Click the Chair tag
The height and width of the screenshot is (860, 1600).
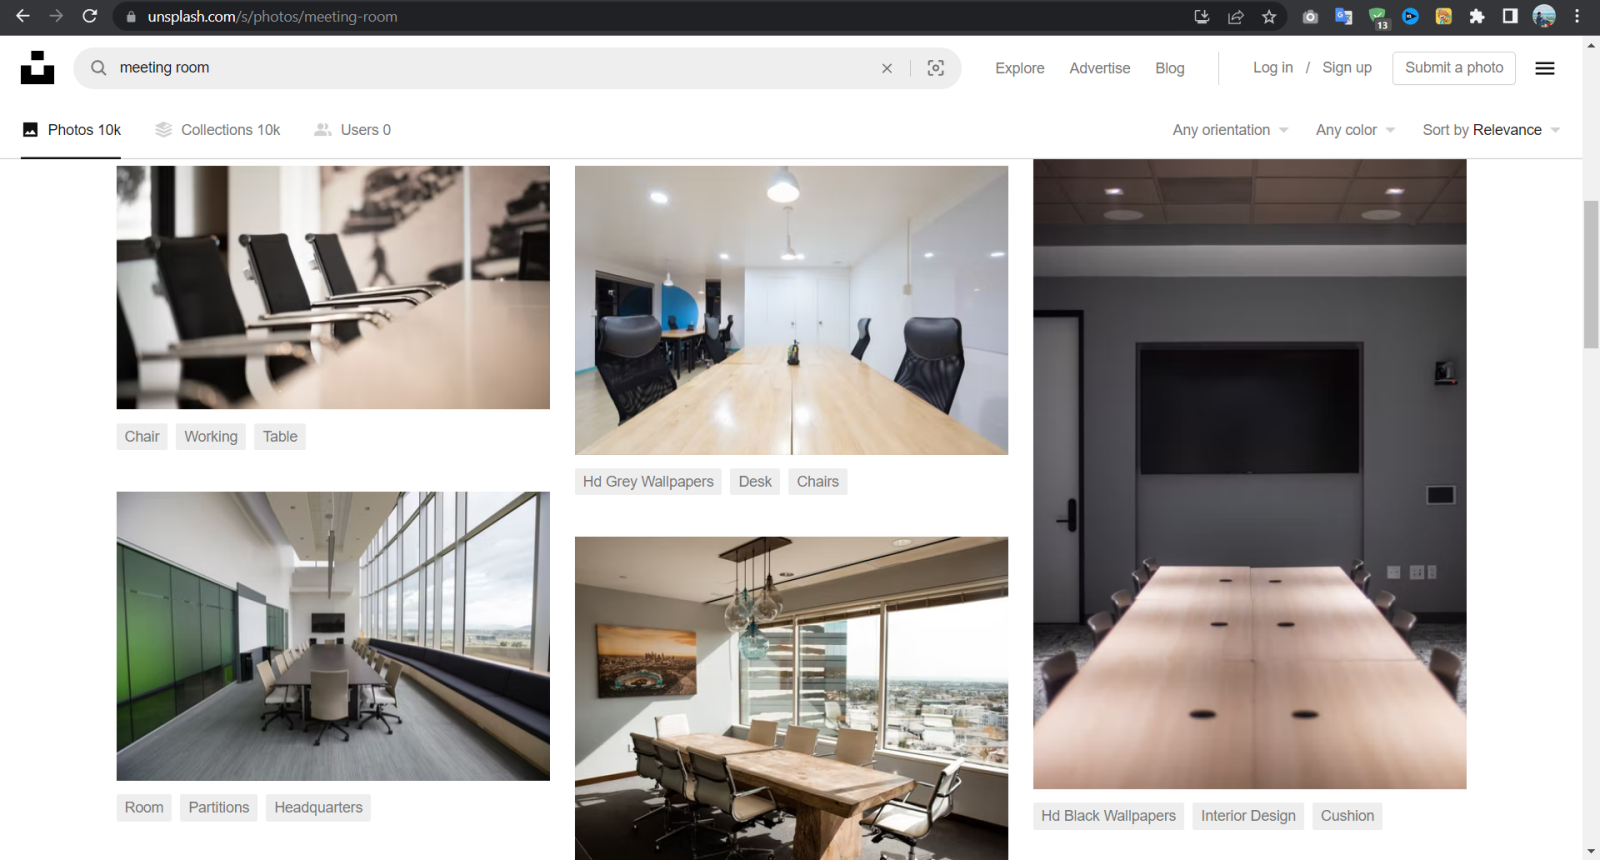pos(142,437)
